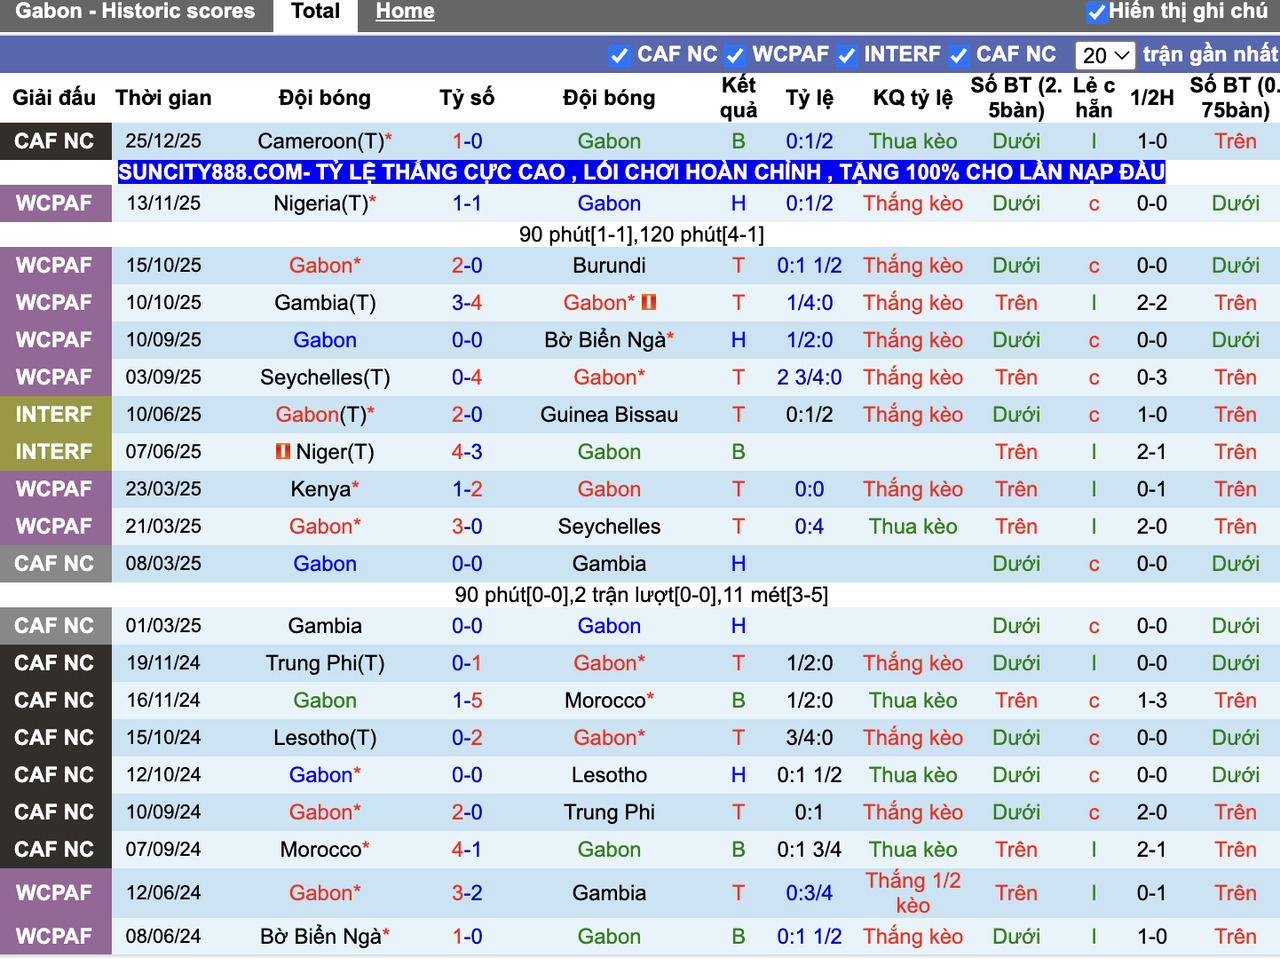Toggle the Hiển thị ghi chú checkbox

pyautogui.click(x=1097, y=12)
